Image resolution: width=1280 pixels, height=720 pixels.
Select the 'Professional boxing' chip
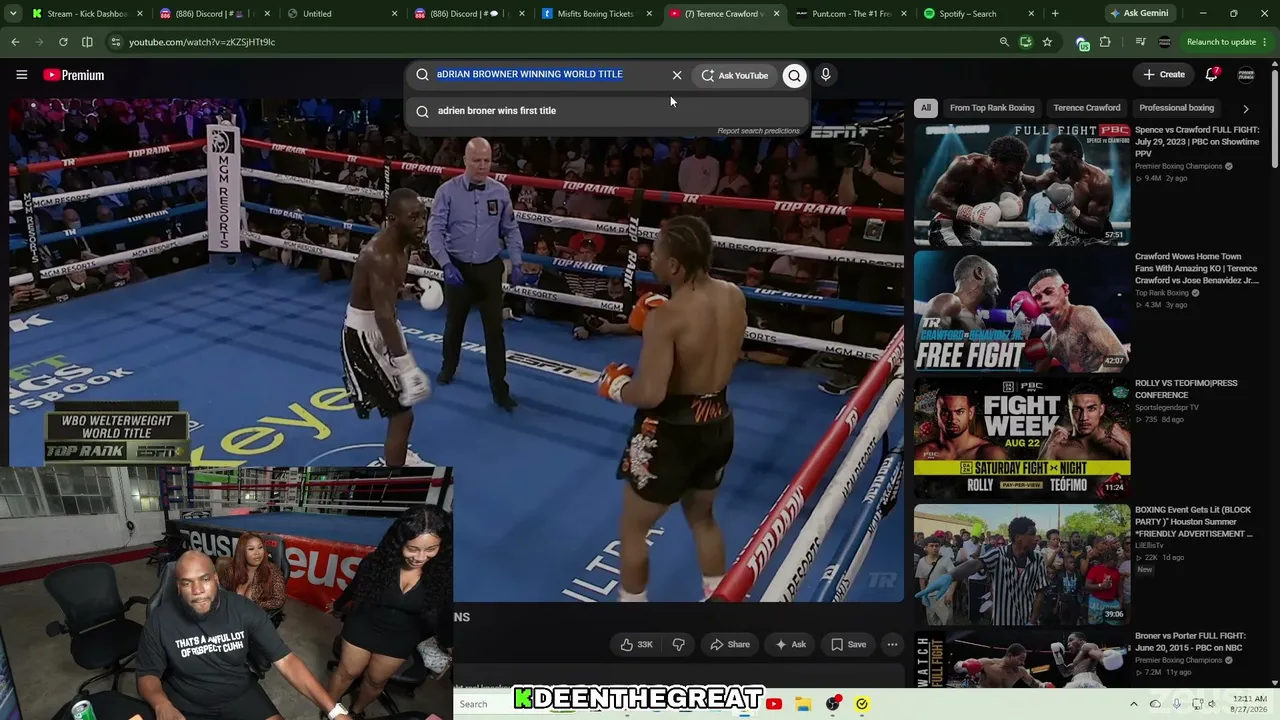(1177, 108)
